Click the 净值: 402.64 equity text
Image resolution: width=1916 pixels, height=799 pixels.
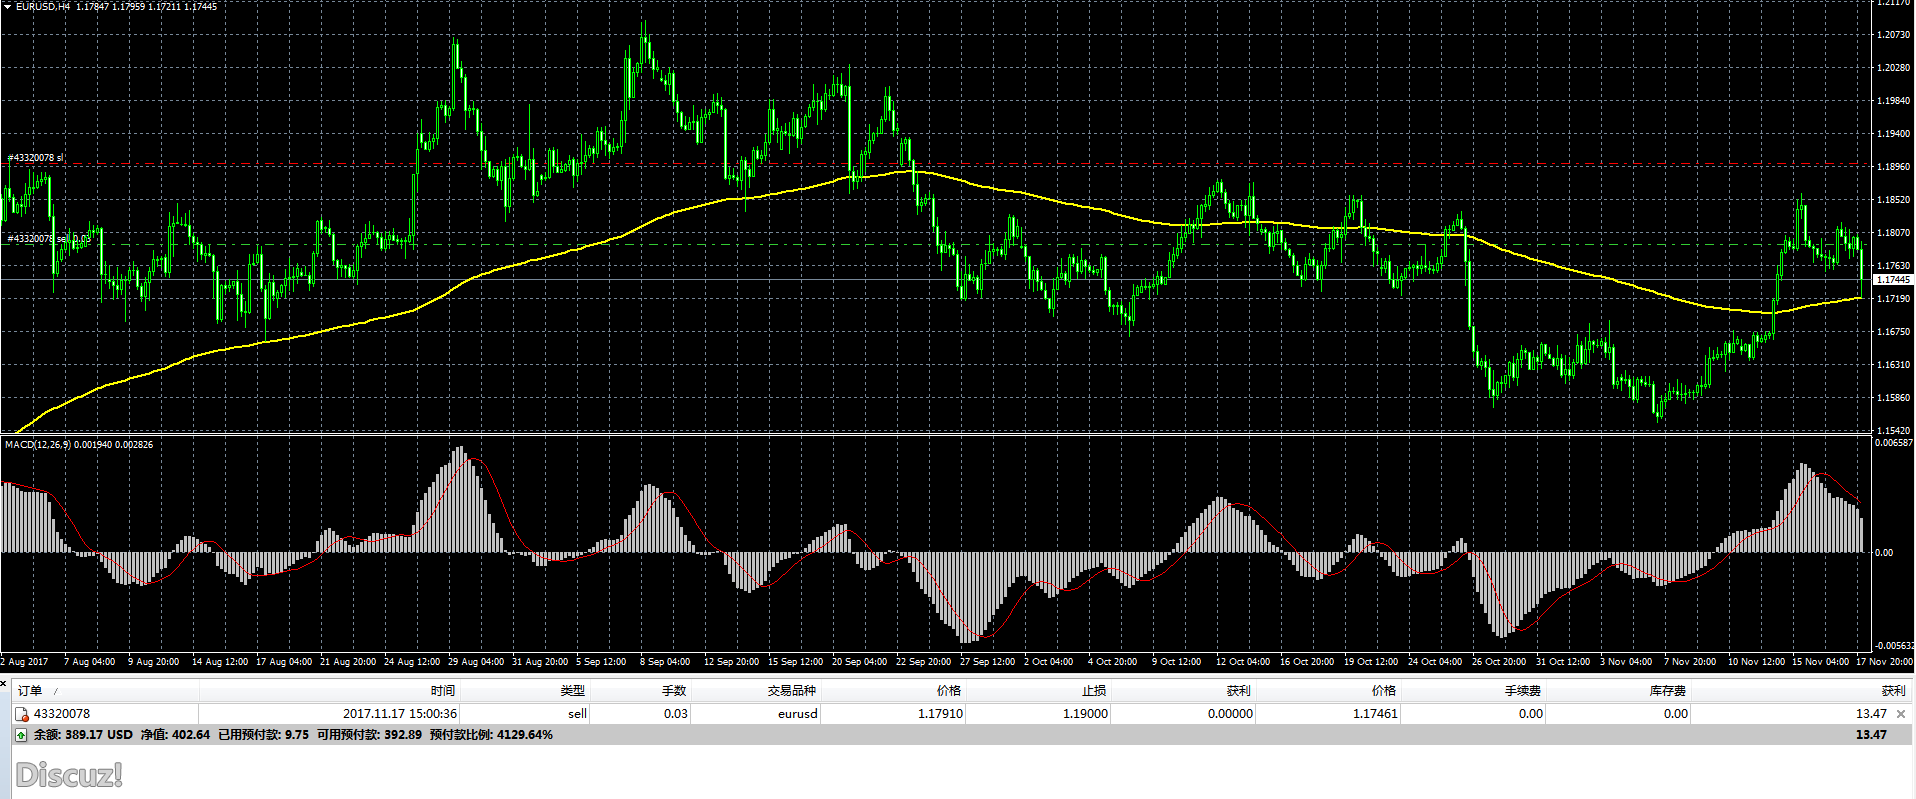[175, 735]
